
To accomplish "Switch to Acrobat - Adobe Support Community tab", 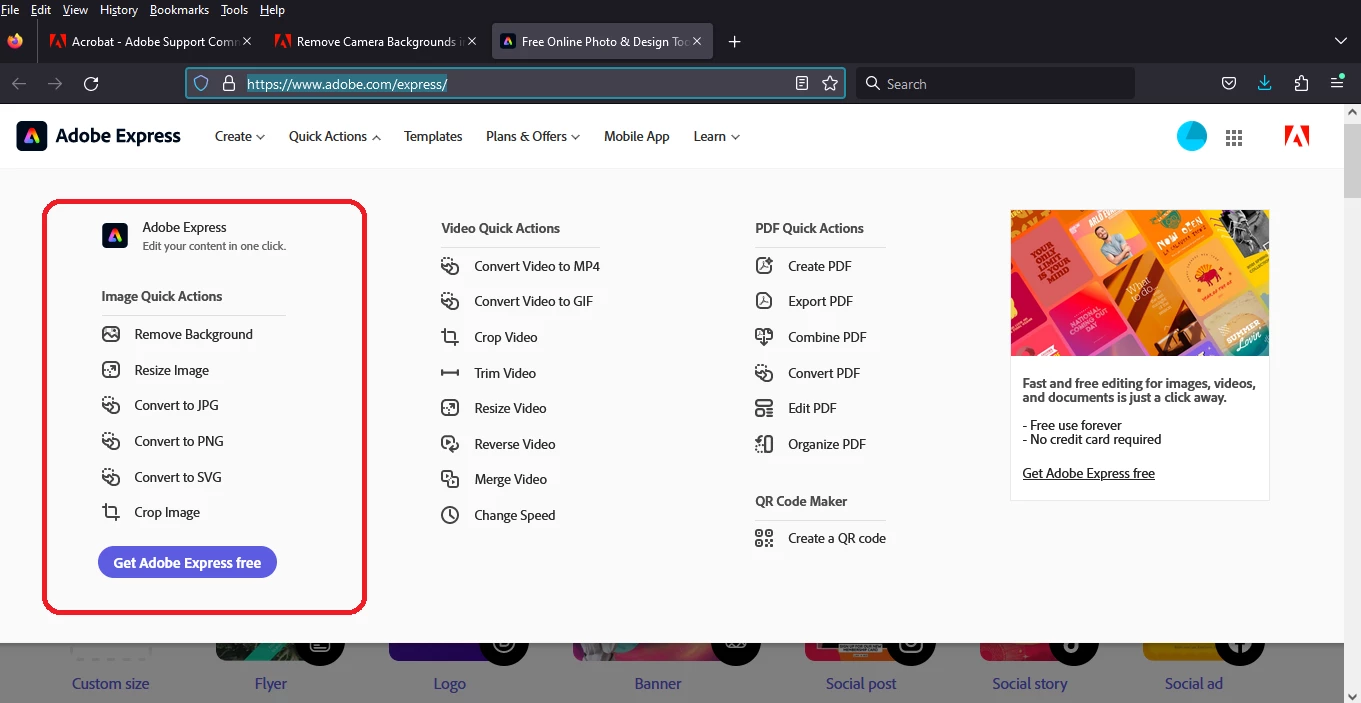I will (151, 41).
